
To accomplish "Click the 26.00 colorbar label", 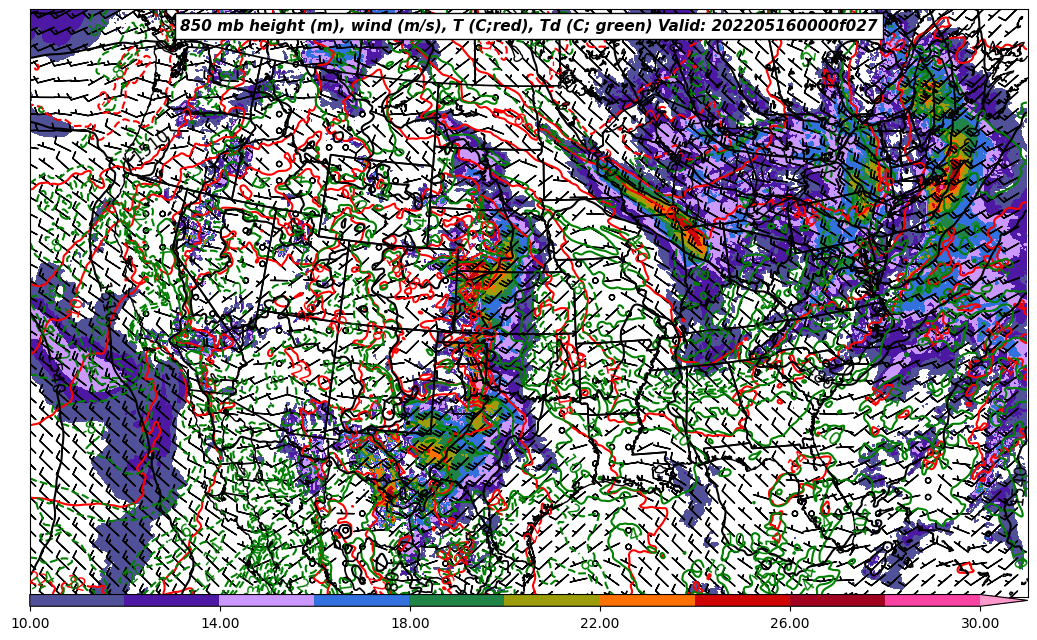I will (x=790, y=623).
